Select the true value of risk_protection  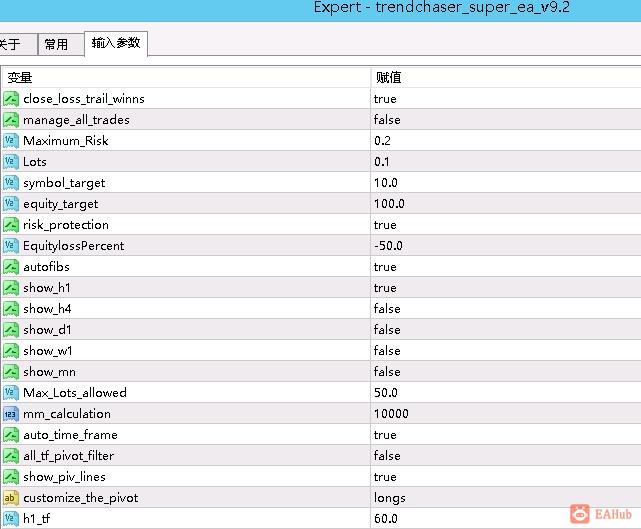(x=385, y=225)
